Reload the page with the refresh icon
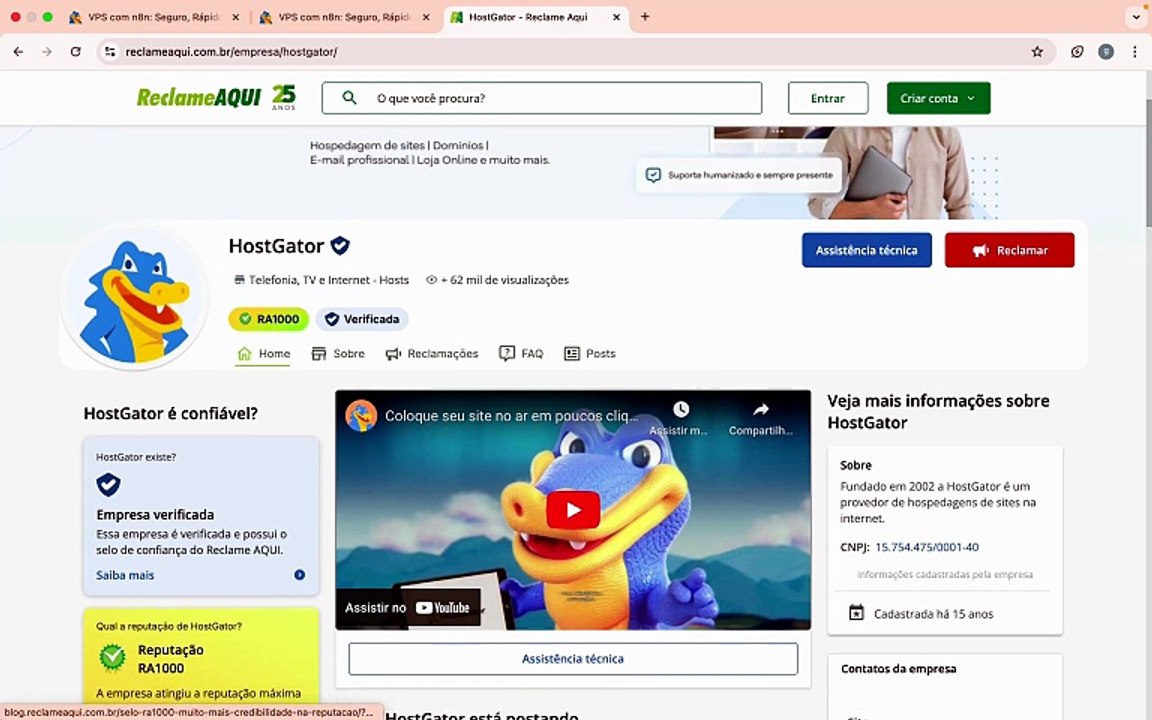The height and width of the screenshot is (720, 1152). (x=76, y=51)
